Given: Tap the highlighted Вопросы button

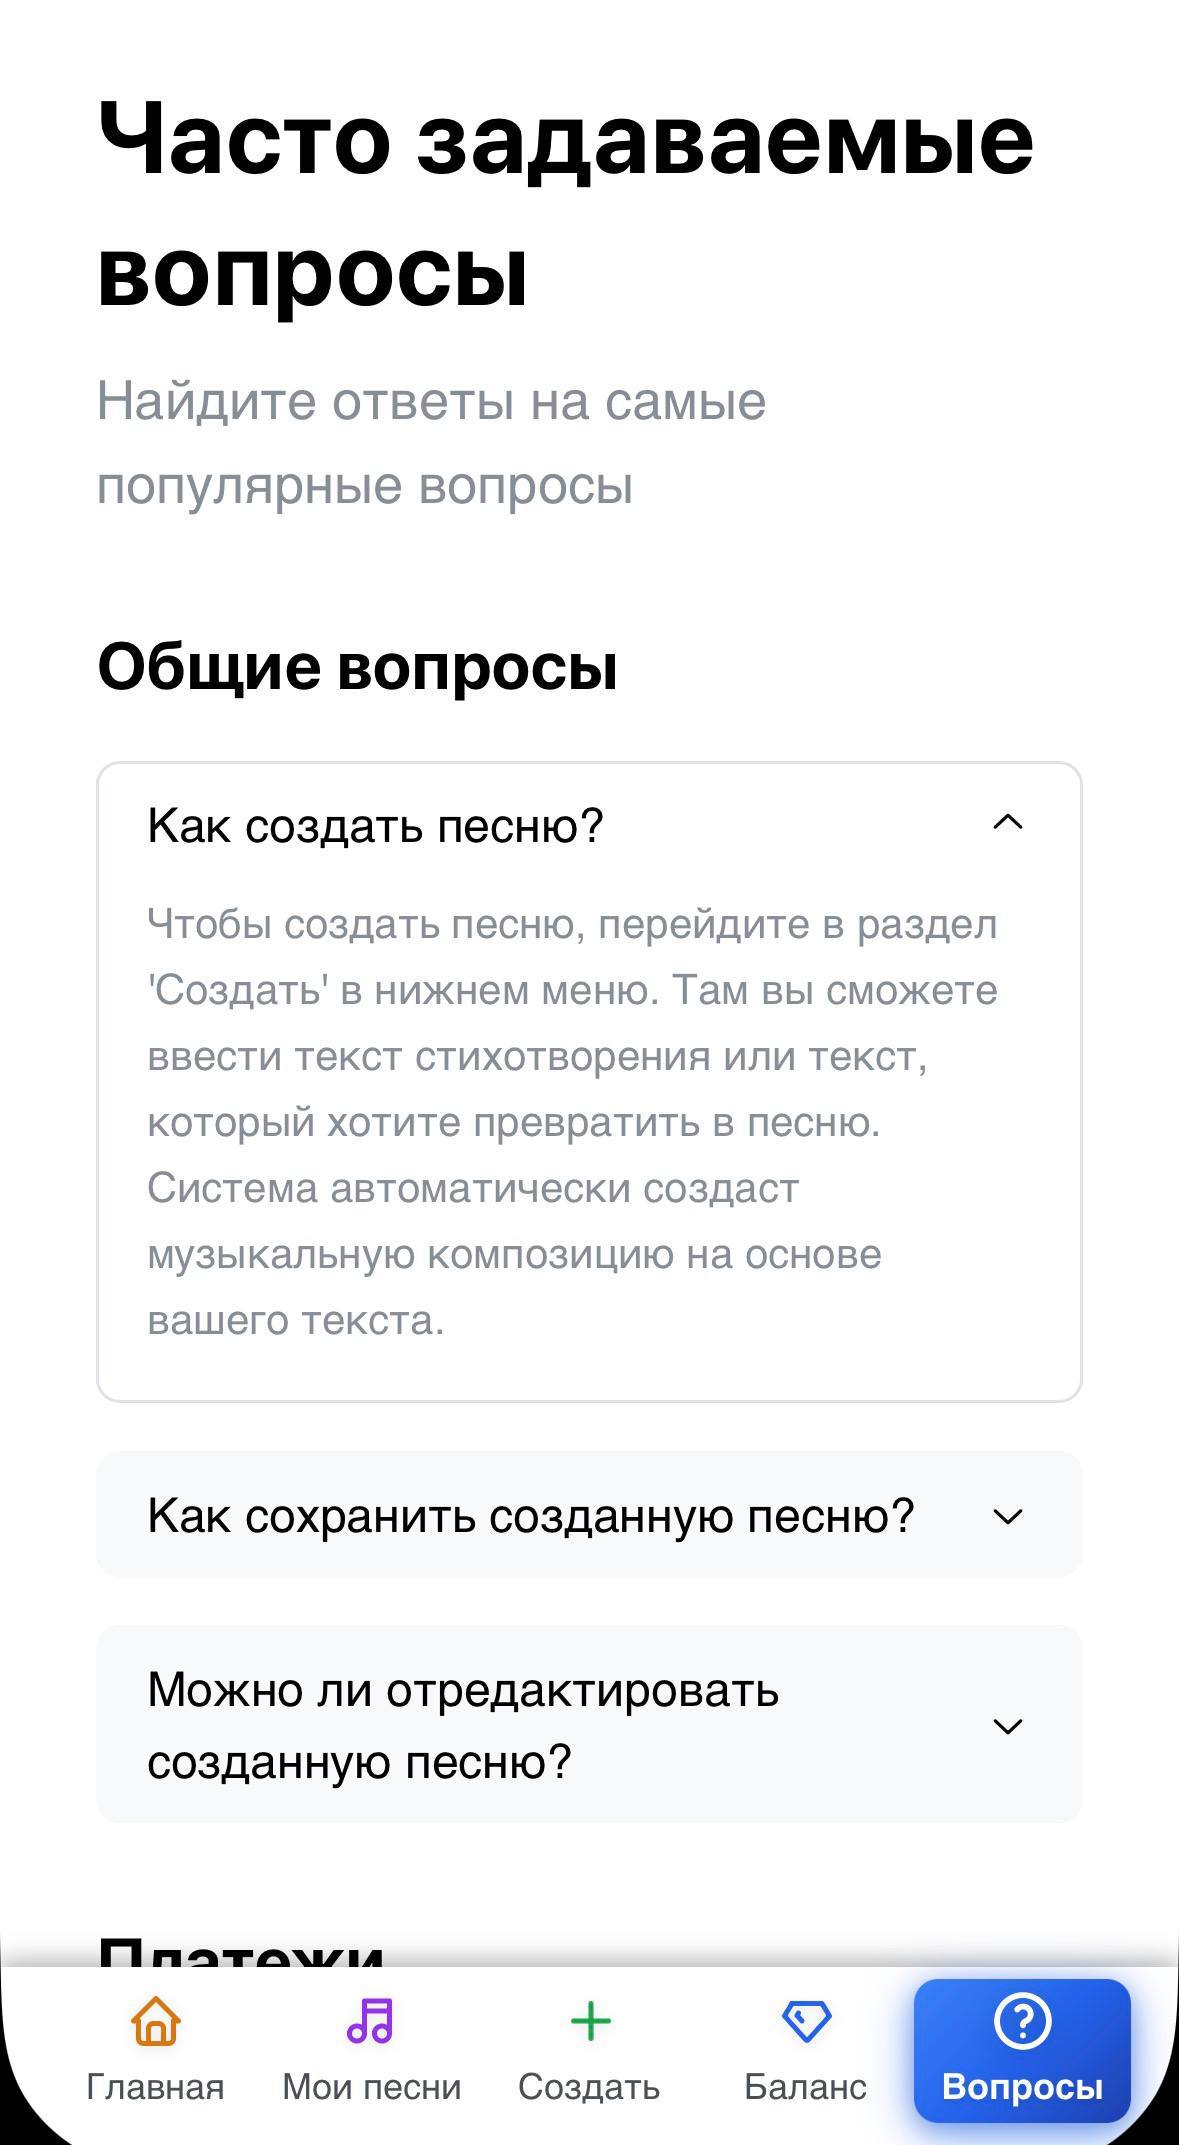Looking at the screenshot, I should point(1022,2045).
